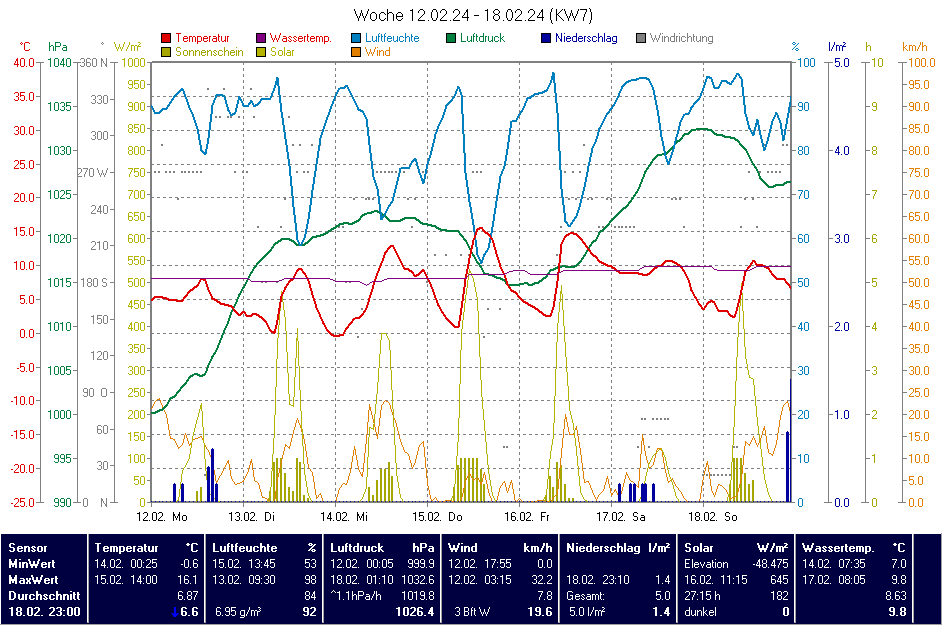
Task: Click the average water temperature '8.63'
Action: coord(896,596)
